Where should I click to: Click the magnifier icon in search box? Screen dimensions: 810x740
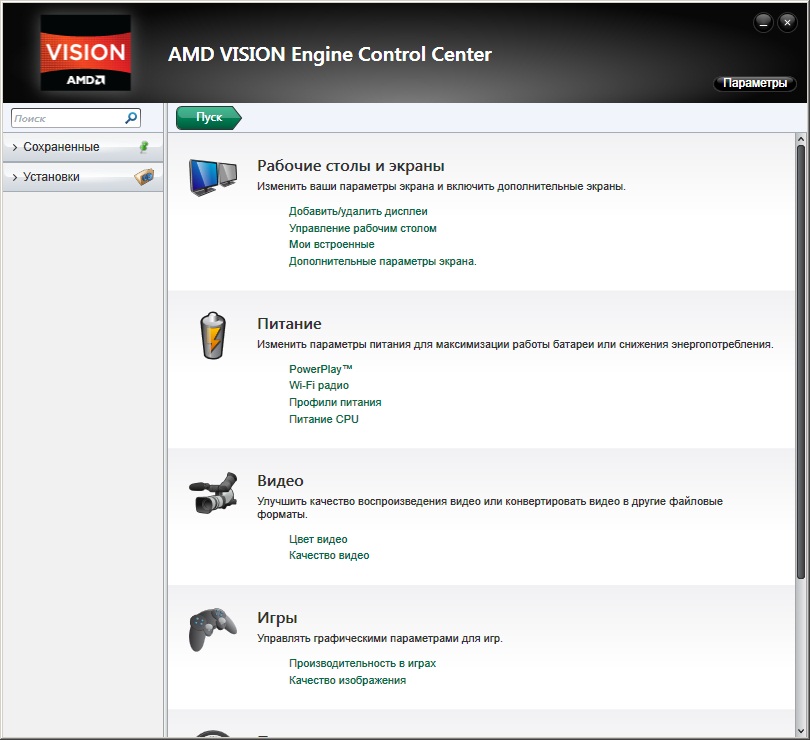(131, 118)
